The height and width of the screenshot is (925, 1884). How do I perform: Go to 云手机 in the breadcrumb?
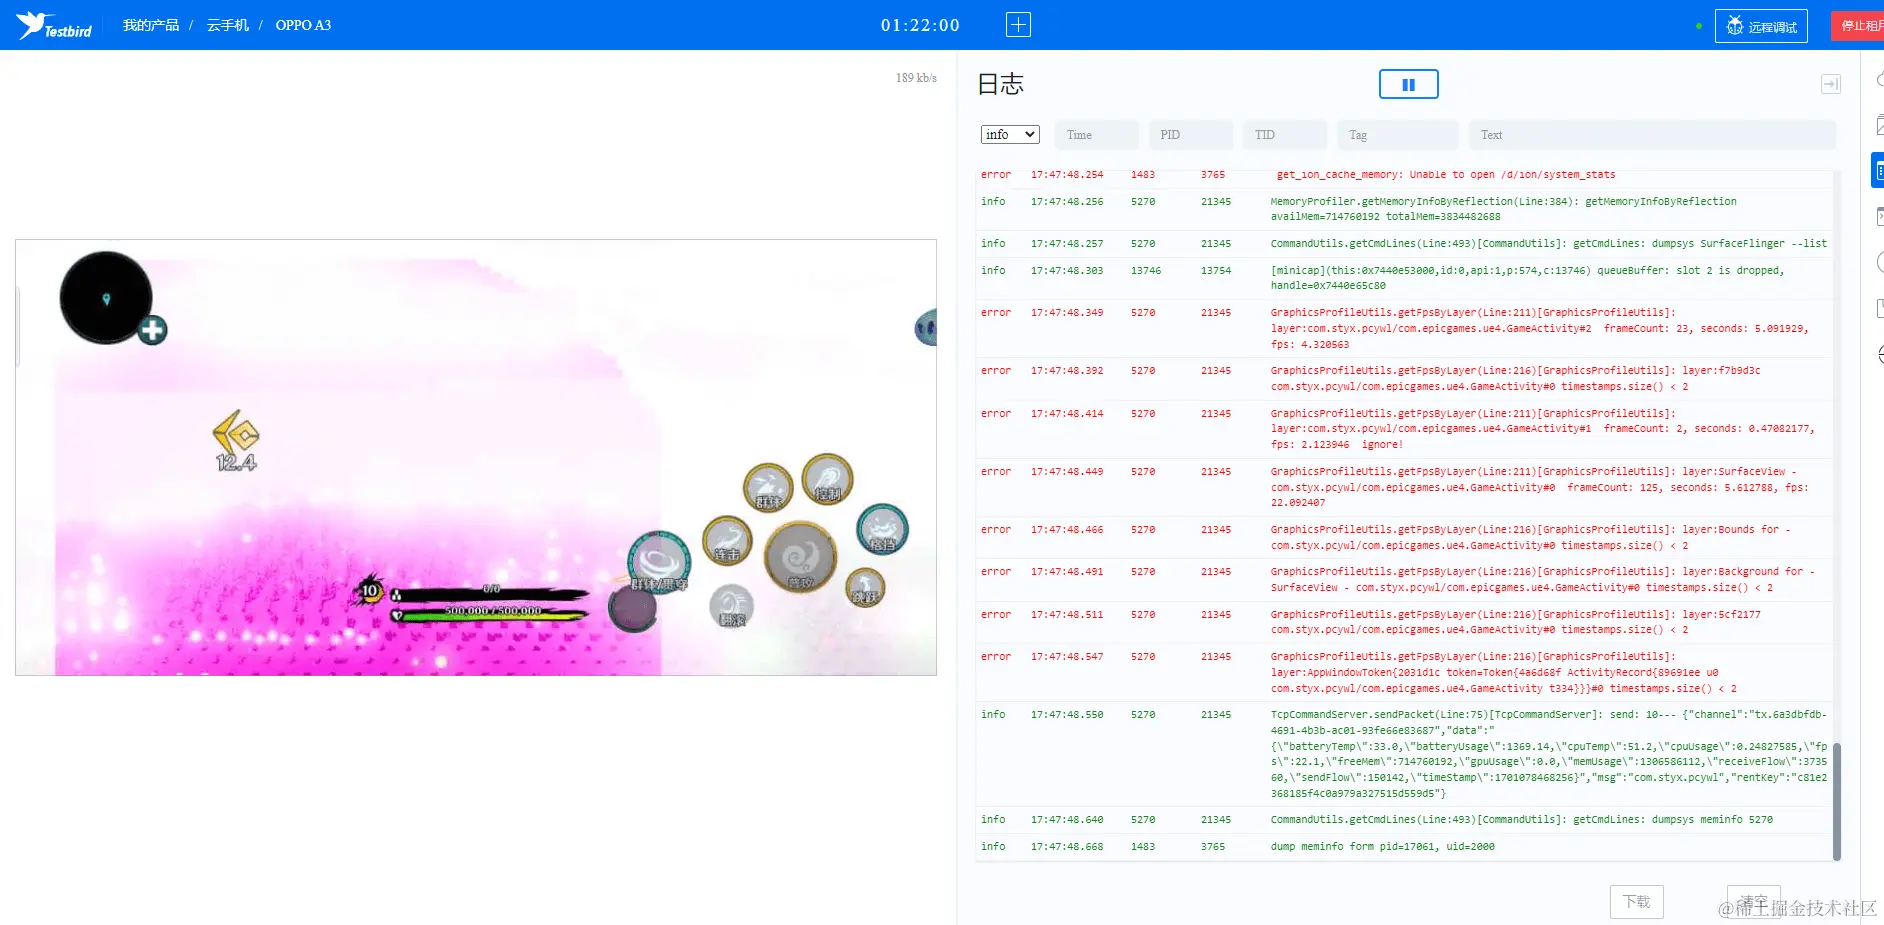[x=227, y=25]
